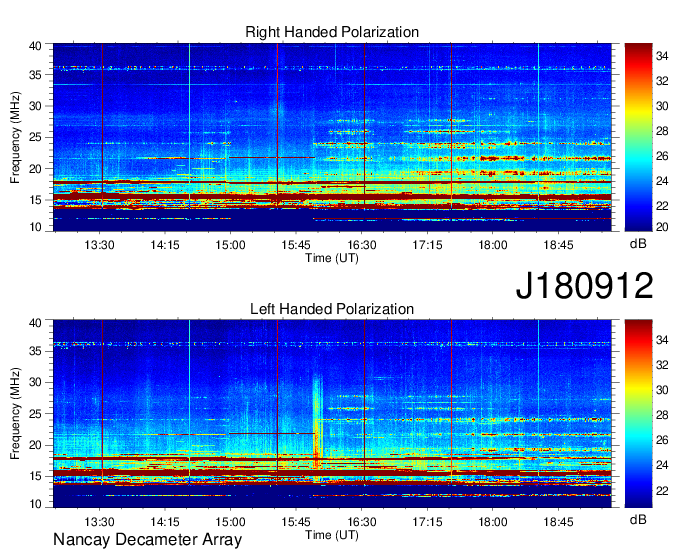Click 'Time (UT)' under the Right Handed plot
Screen dimensions: 680x552
(332, 258)
